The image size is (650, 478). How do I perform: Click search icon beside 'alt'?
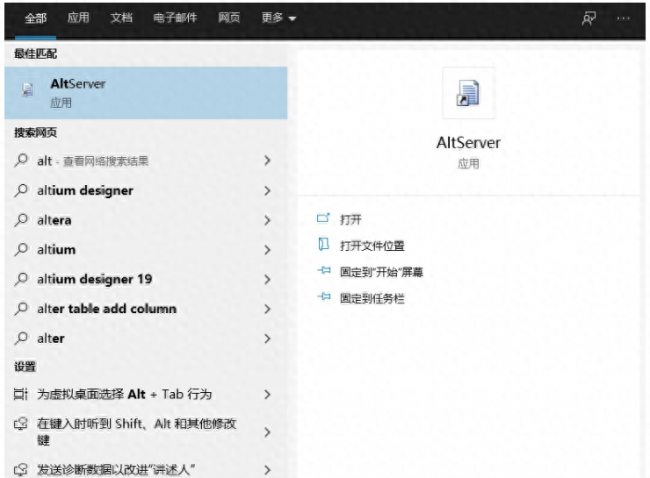click(x=21, y=160)
